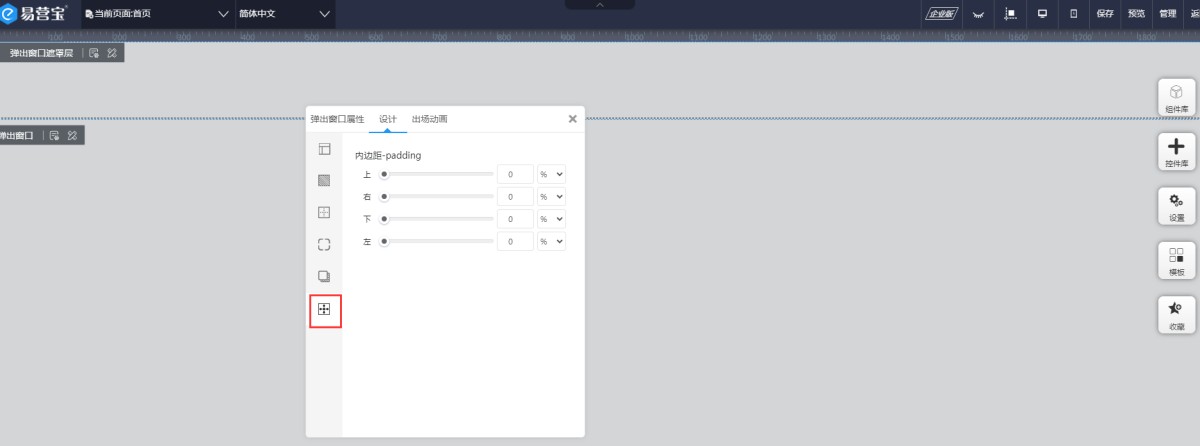Click the 易营宝 logo
Viewport: 1200px width, 446px height.
point(34,14)
